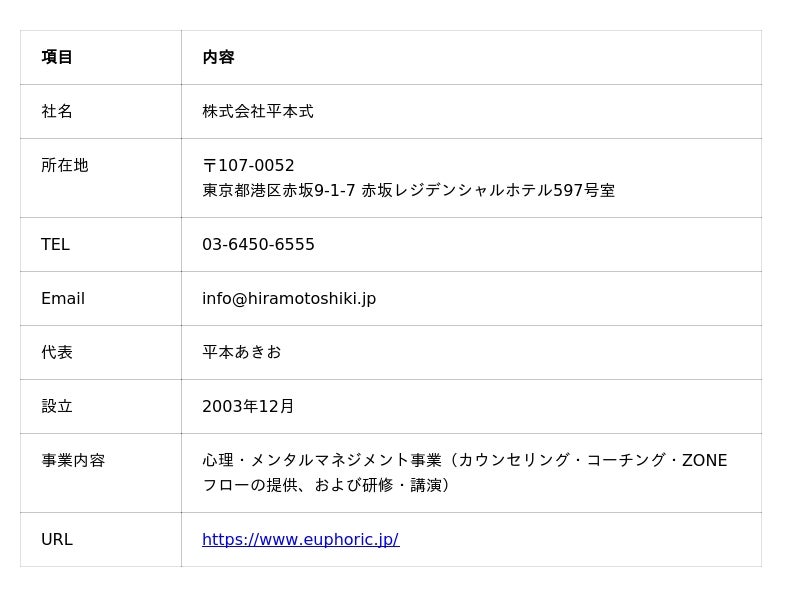800x597 pixels.
Task: Click the 事業内容 row label
Action: coord(73,460)
